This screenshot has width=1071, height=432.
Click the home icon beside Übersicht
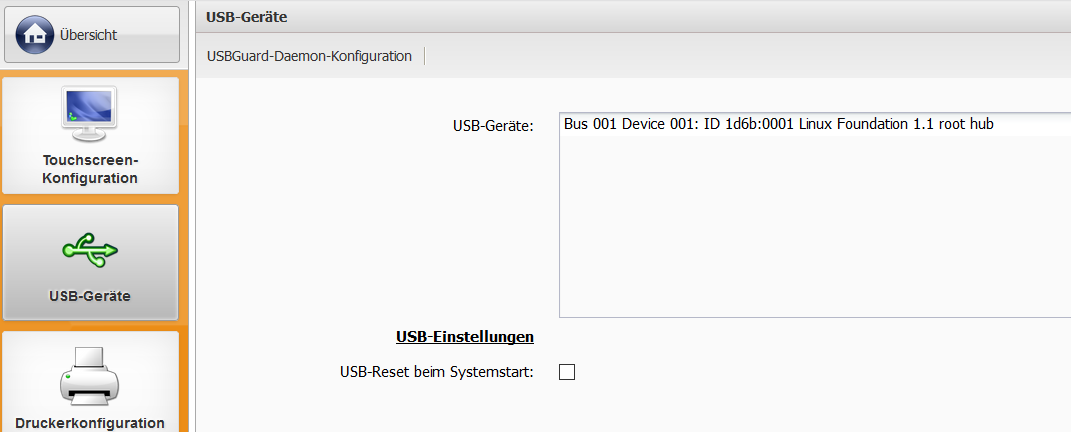click(36, 34)
